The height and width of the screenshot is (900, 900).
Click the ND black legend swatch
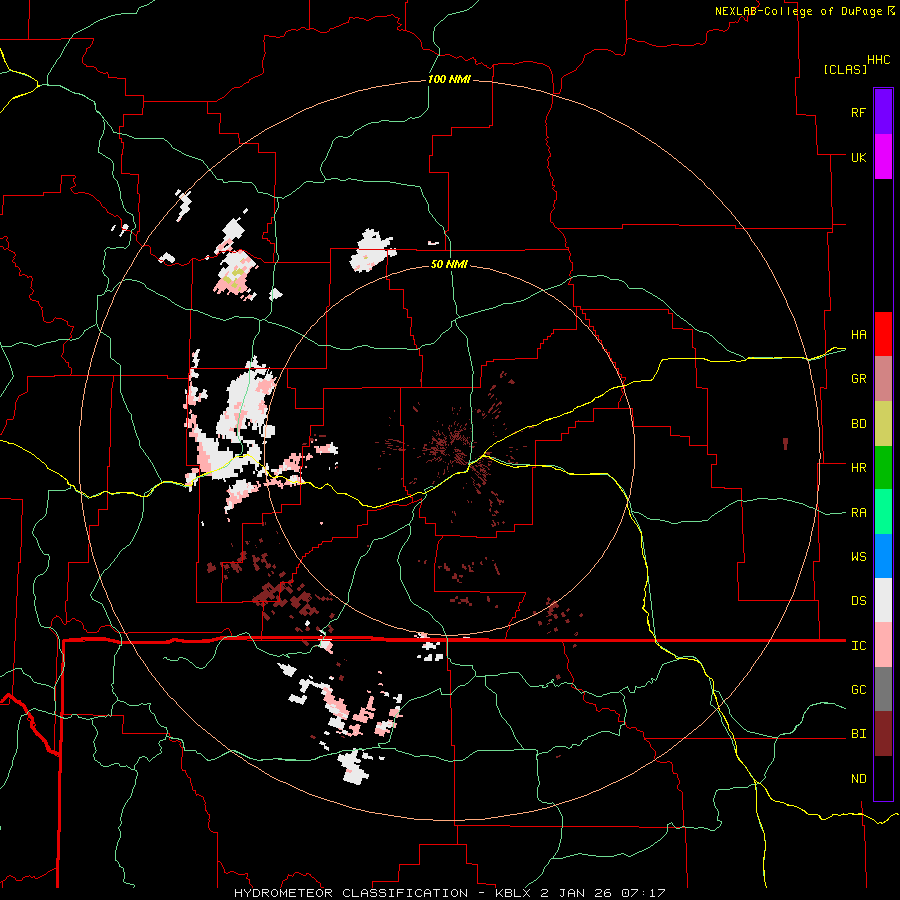point(883,778)
